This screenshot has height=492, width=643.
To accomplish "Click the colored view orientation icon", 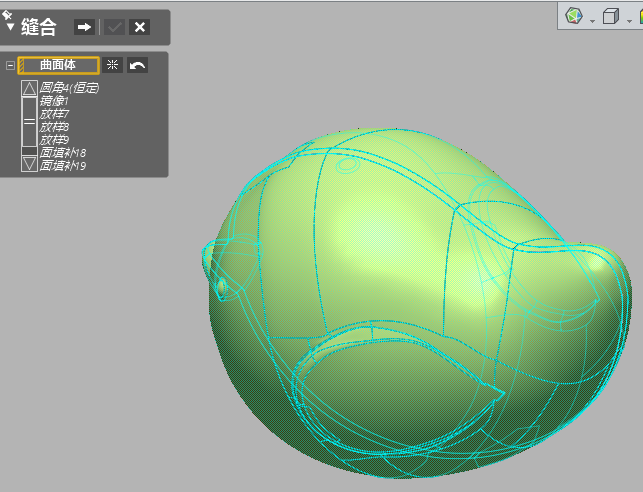I will click(x=574, y=16).
